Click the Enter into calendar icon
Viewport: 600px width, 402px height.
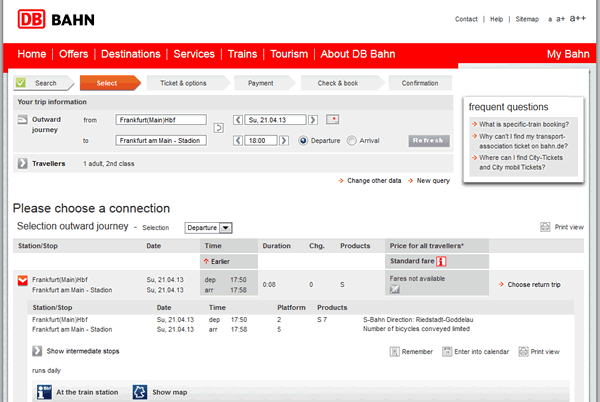[446, 351]
